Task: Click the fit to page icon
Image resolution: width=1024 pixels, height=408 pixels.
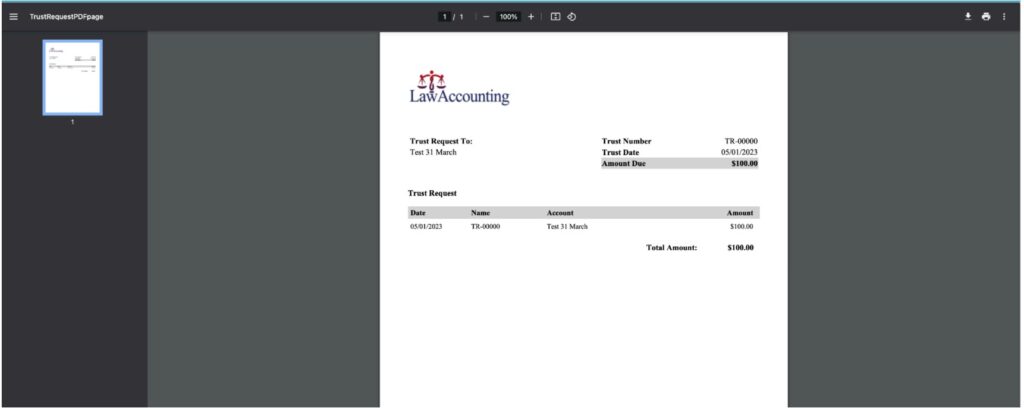Action: 555,17
